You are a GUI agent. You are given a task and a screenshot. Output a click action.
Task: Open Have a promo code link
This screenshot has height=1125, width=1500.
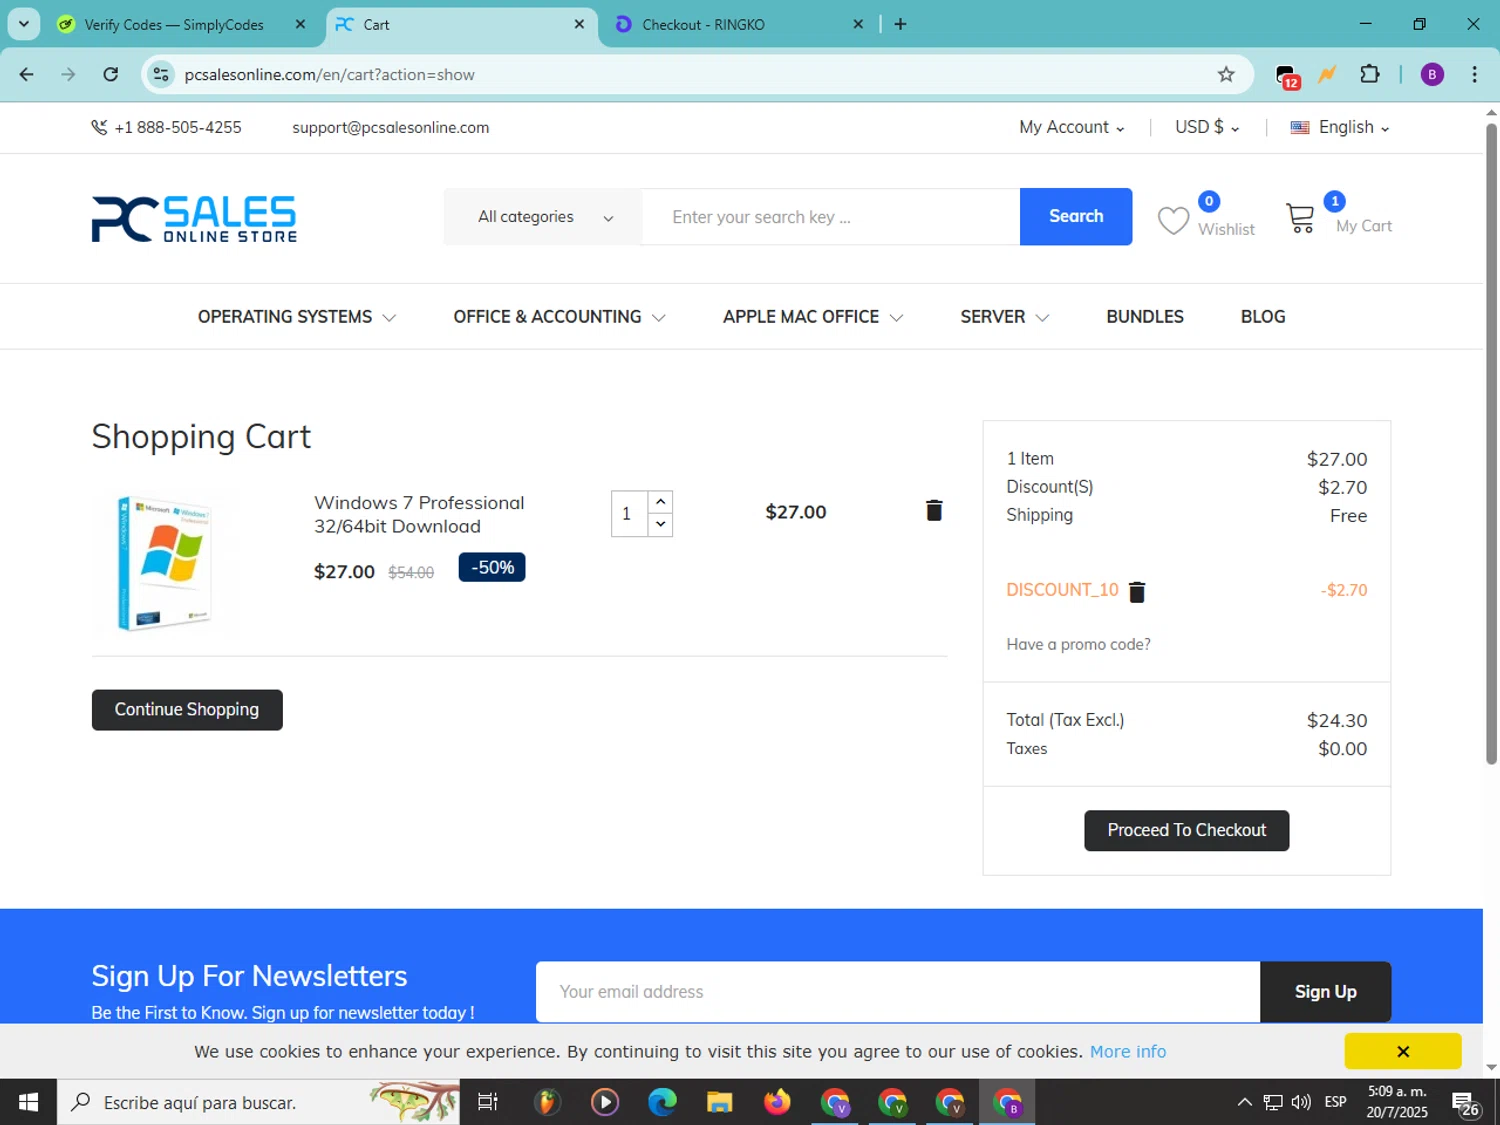coord(1078,644)
